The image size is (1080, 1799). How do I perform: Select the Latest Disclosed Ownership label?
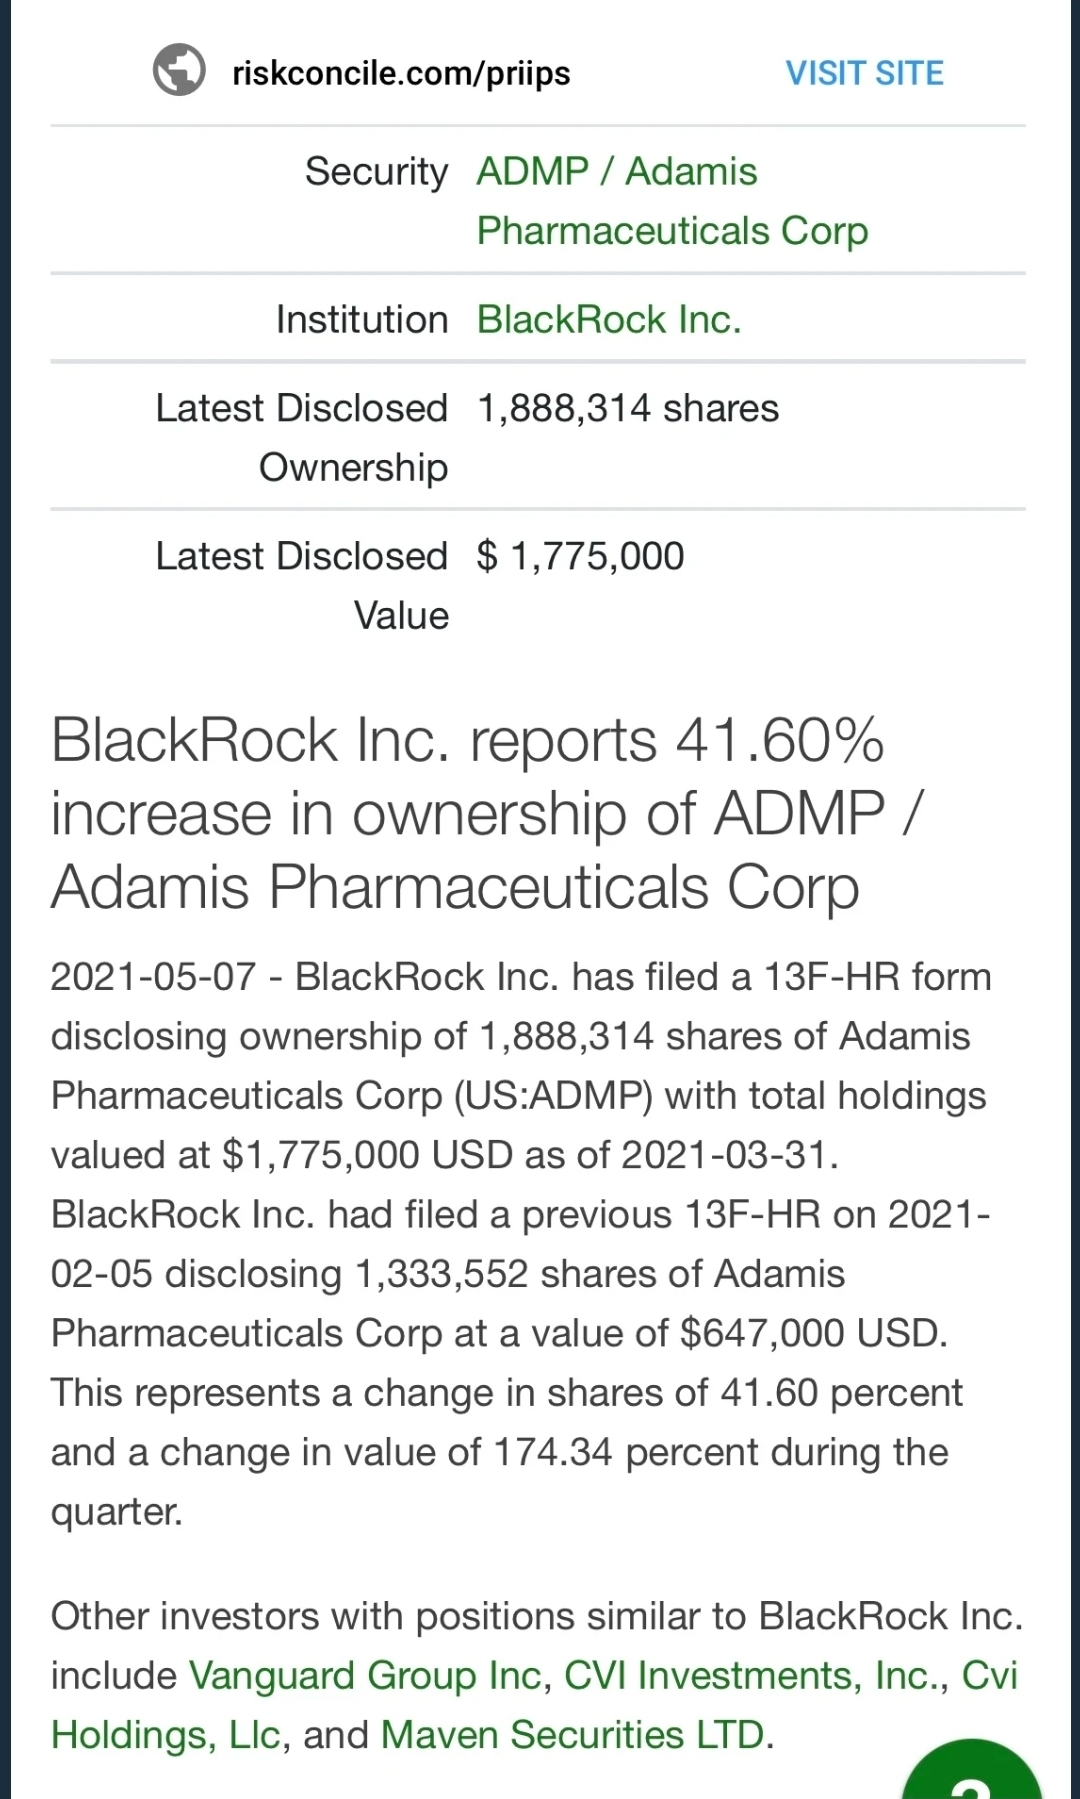pyautogui.click(x=301, y=438)
